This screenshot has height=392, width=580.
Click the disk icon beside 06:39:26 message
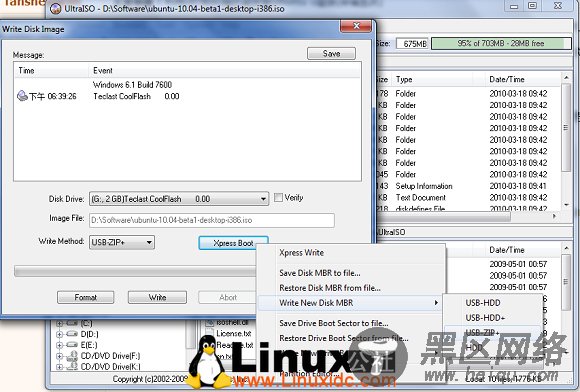click(22, 96)
